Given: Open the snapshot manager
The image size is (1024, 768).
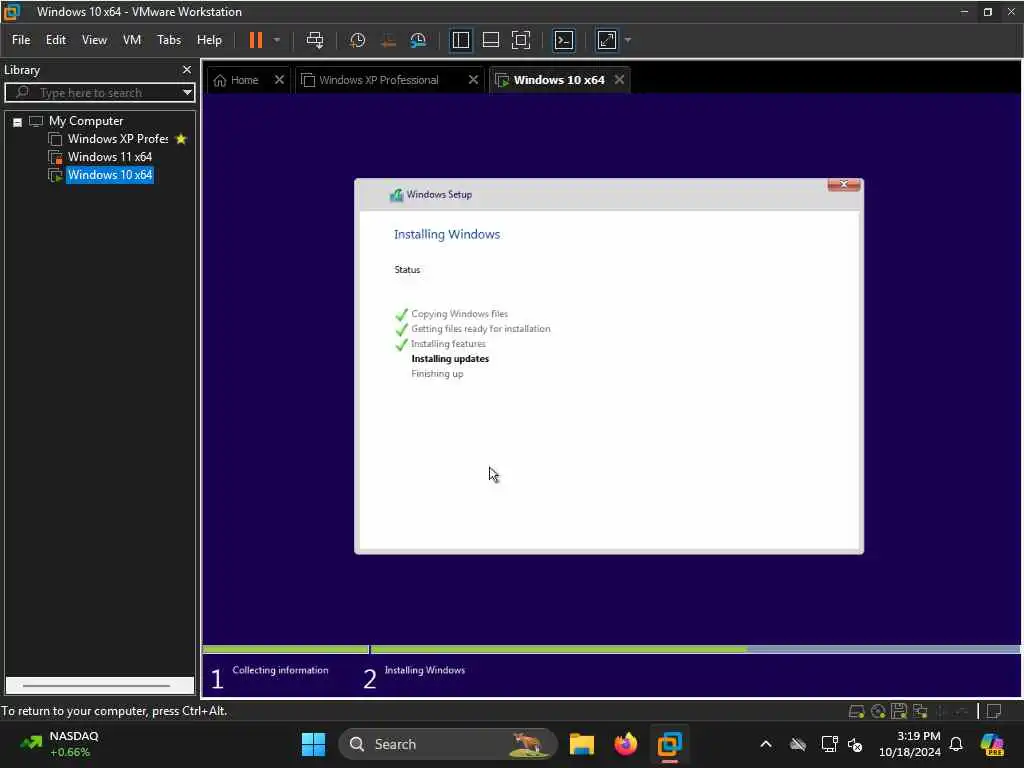Looking at the screenshot, I should coord(418,40).
